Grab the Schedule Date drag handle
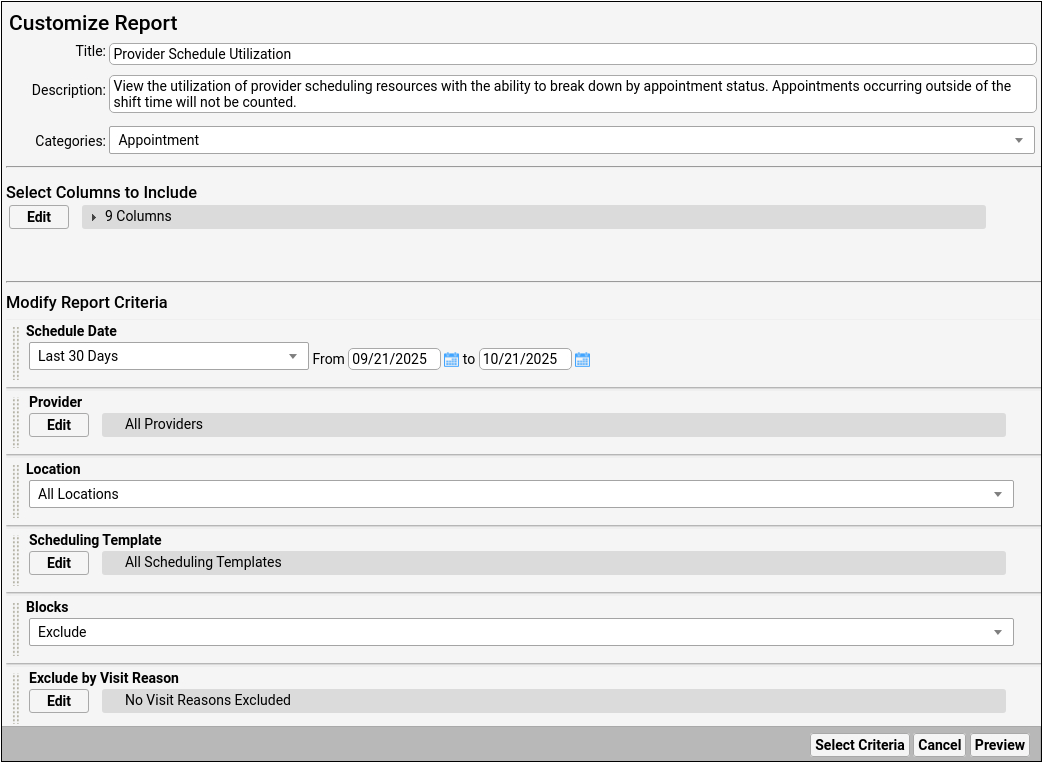 [x=16, y=350]
